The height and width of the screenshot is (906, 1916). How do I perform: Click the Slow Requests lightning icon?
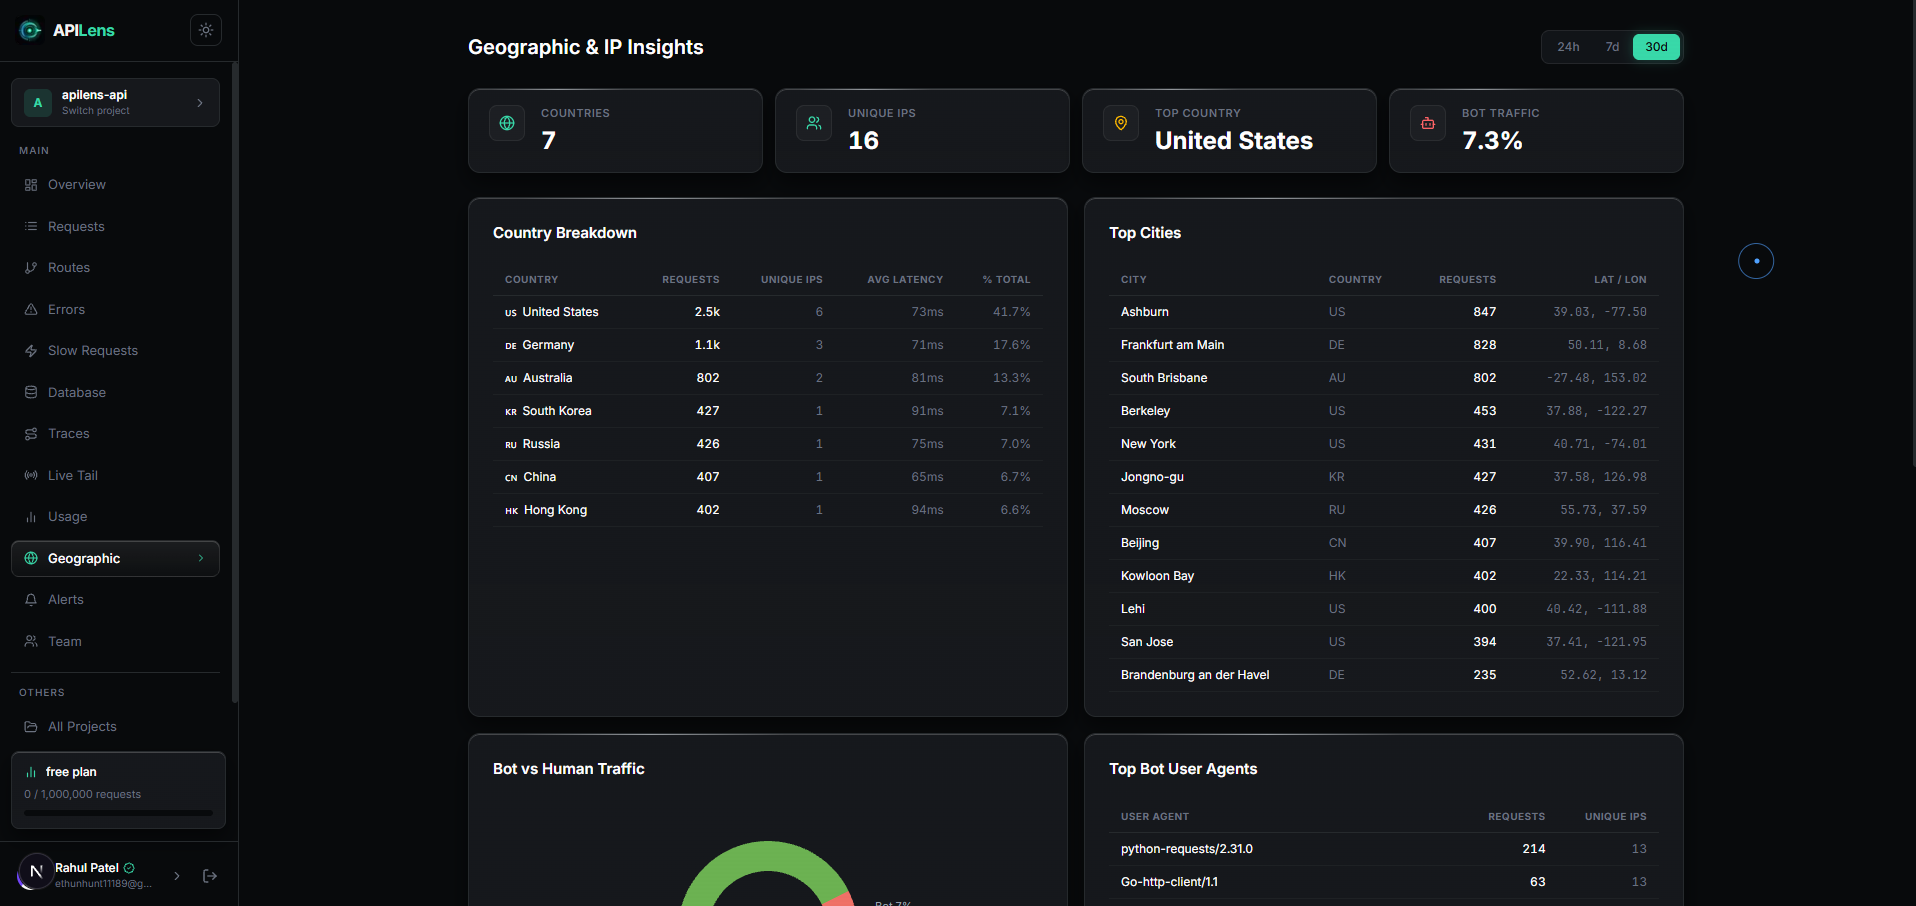point(31,351)
